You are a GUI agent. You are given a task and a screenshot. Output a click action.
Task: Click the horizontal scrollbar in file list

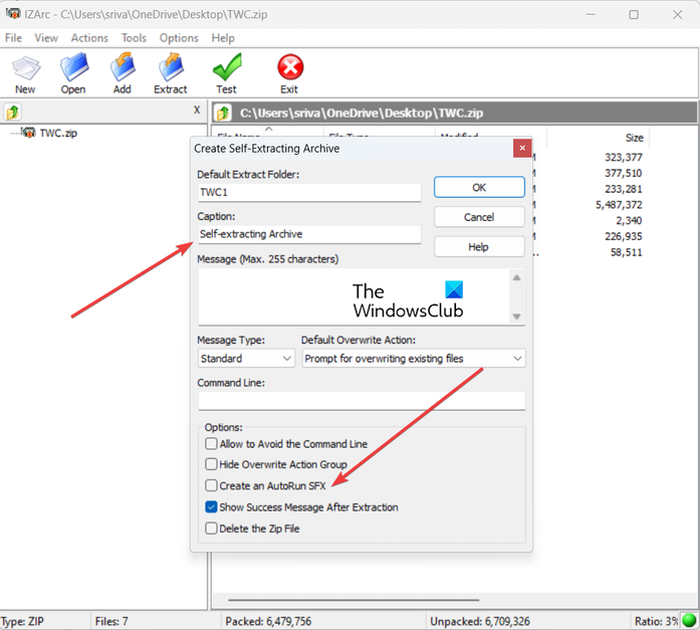pos(354,600)
